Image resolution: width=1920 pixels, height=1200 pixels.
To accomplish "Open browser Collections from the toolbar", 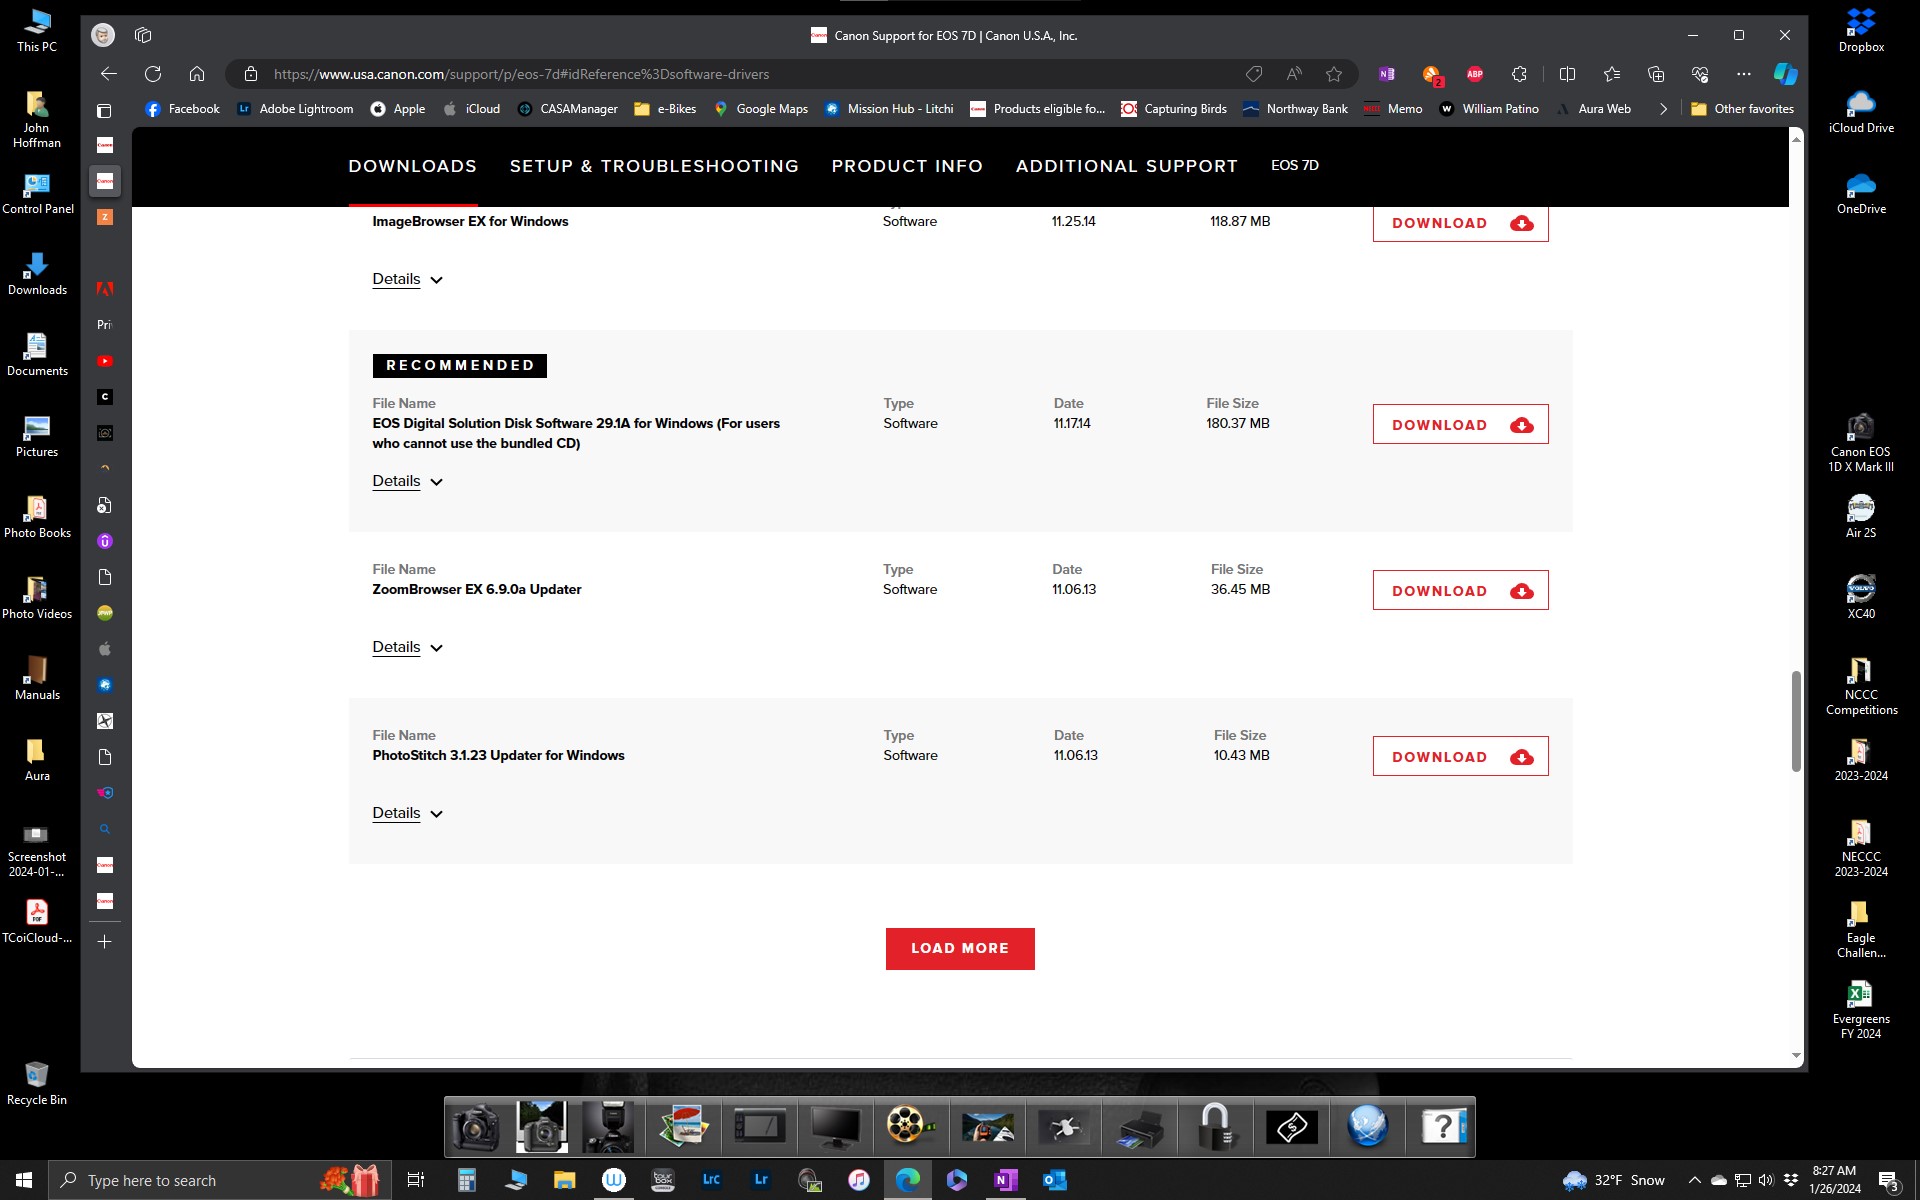I will (x=1655, y=74).
